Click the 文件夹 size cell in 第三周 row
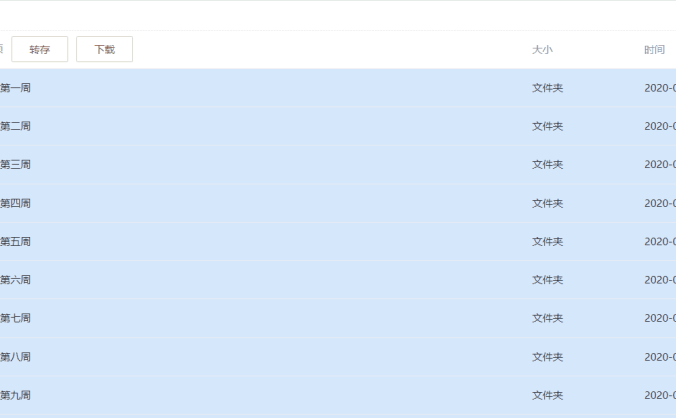 coord(547,165)
